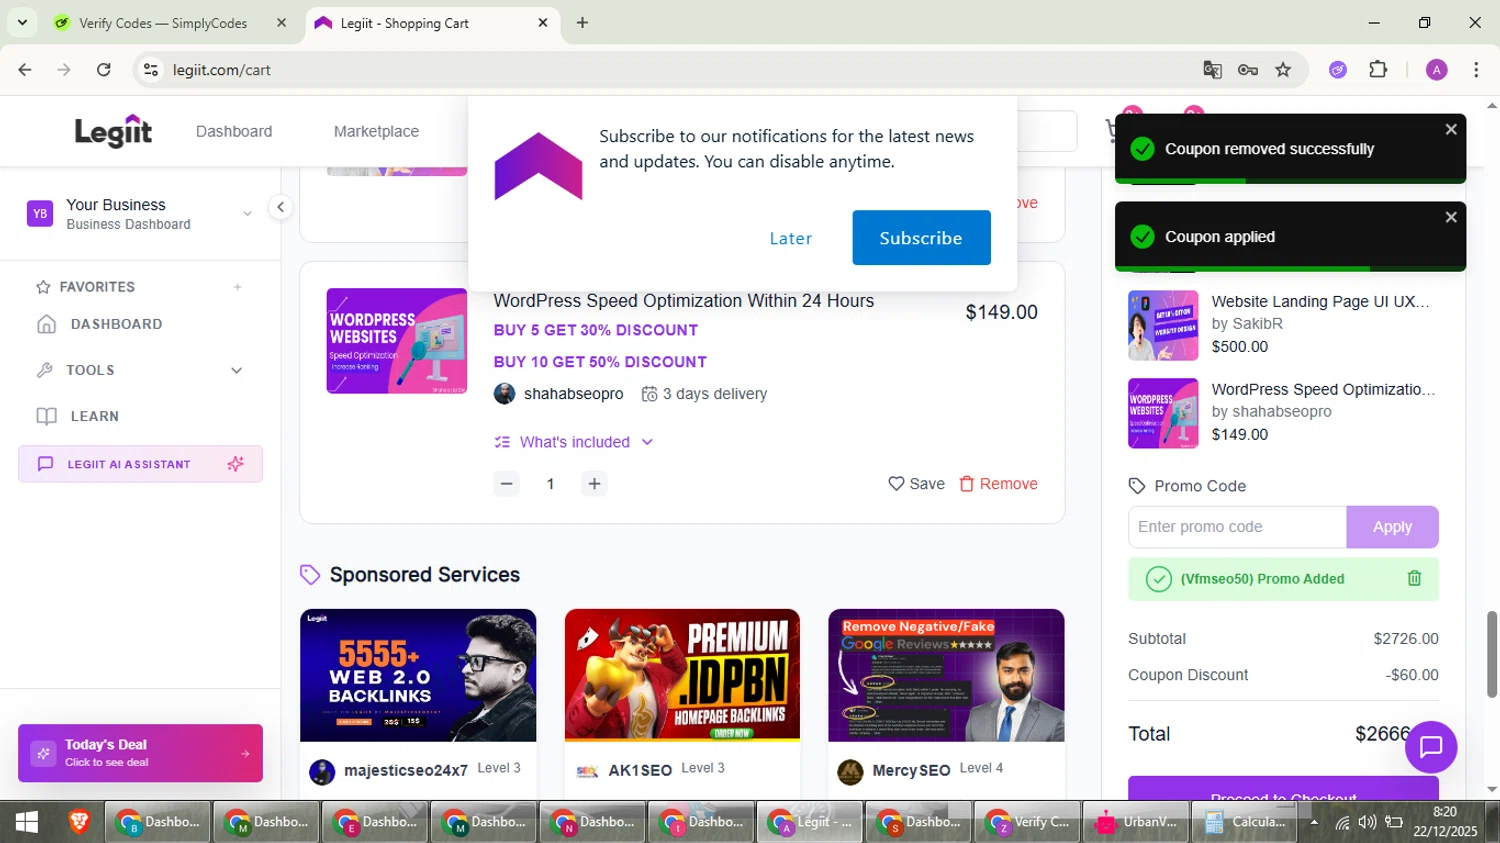This screenshot has width=1500, height=843.
Task: Open the Remove Negative/Fake Reviews sponsored service
Action: pyautogui.click(x=946, y=675)
